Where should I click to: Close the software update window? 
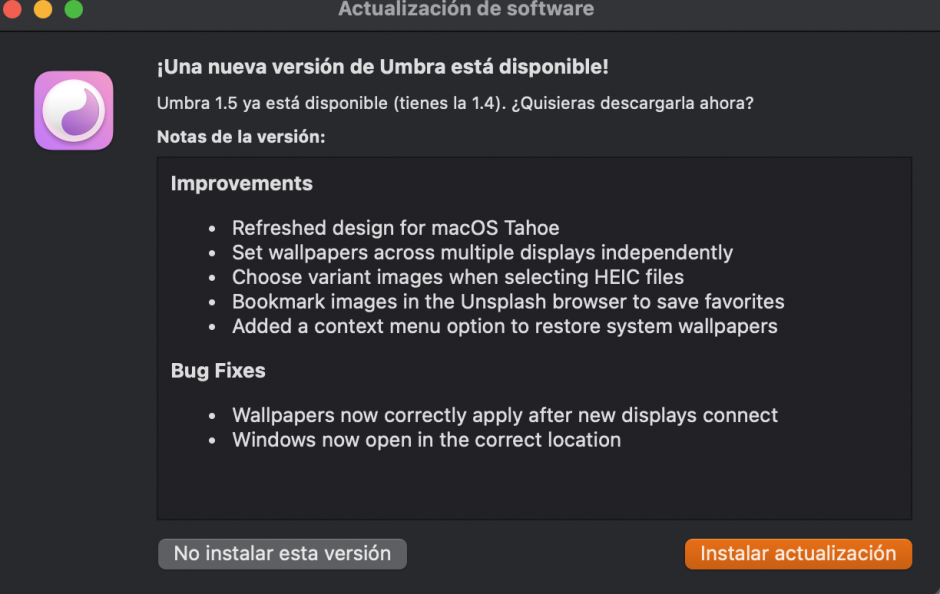pyautogui.click(x=12, y=10)
